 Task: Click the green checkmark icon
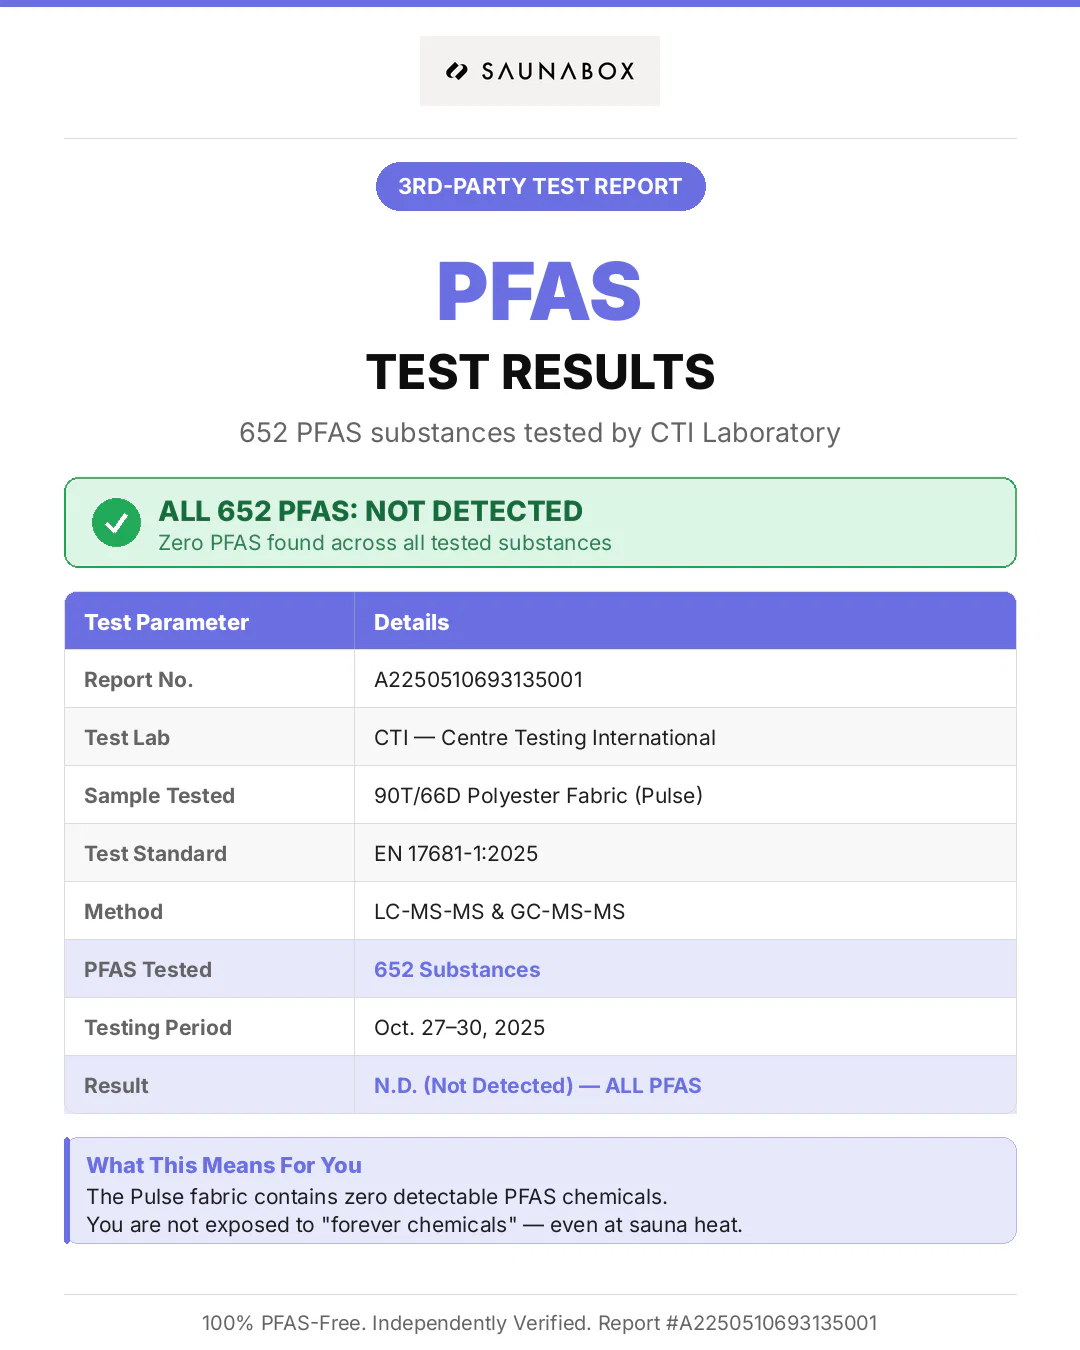pyautogui.click(x=116, y=522)
